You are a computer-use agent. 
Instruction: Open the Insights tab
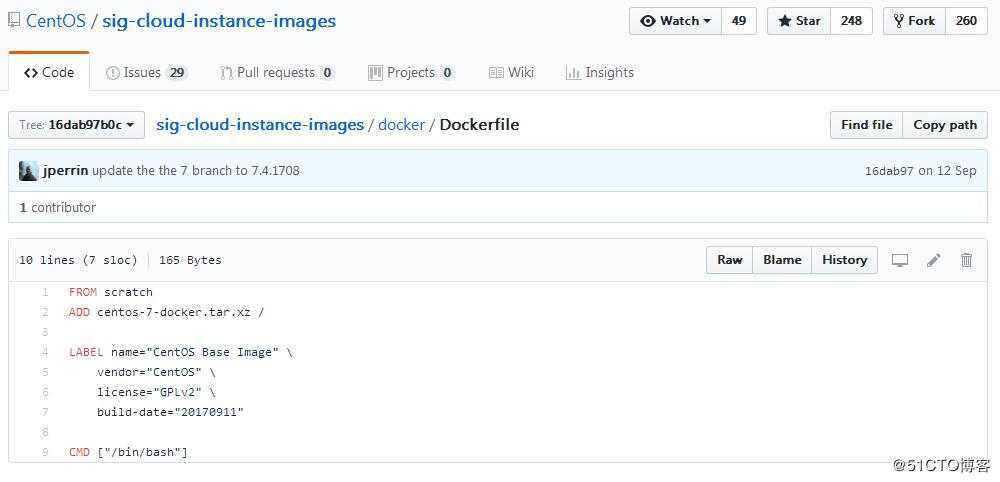[599, 73]
